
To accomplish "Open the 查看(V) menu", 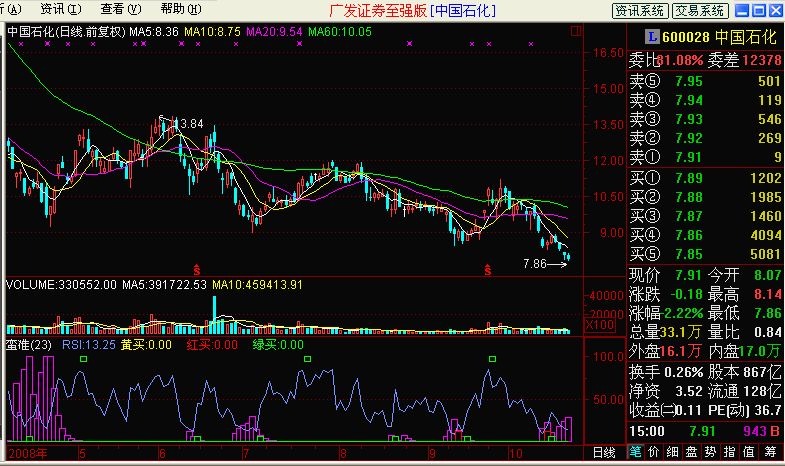I will tap(121, 9).
